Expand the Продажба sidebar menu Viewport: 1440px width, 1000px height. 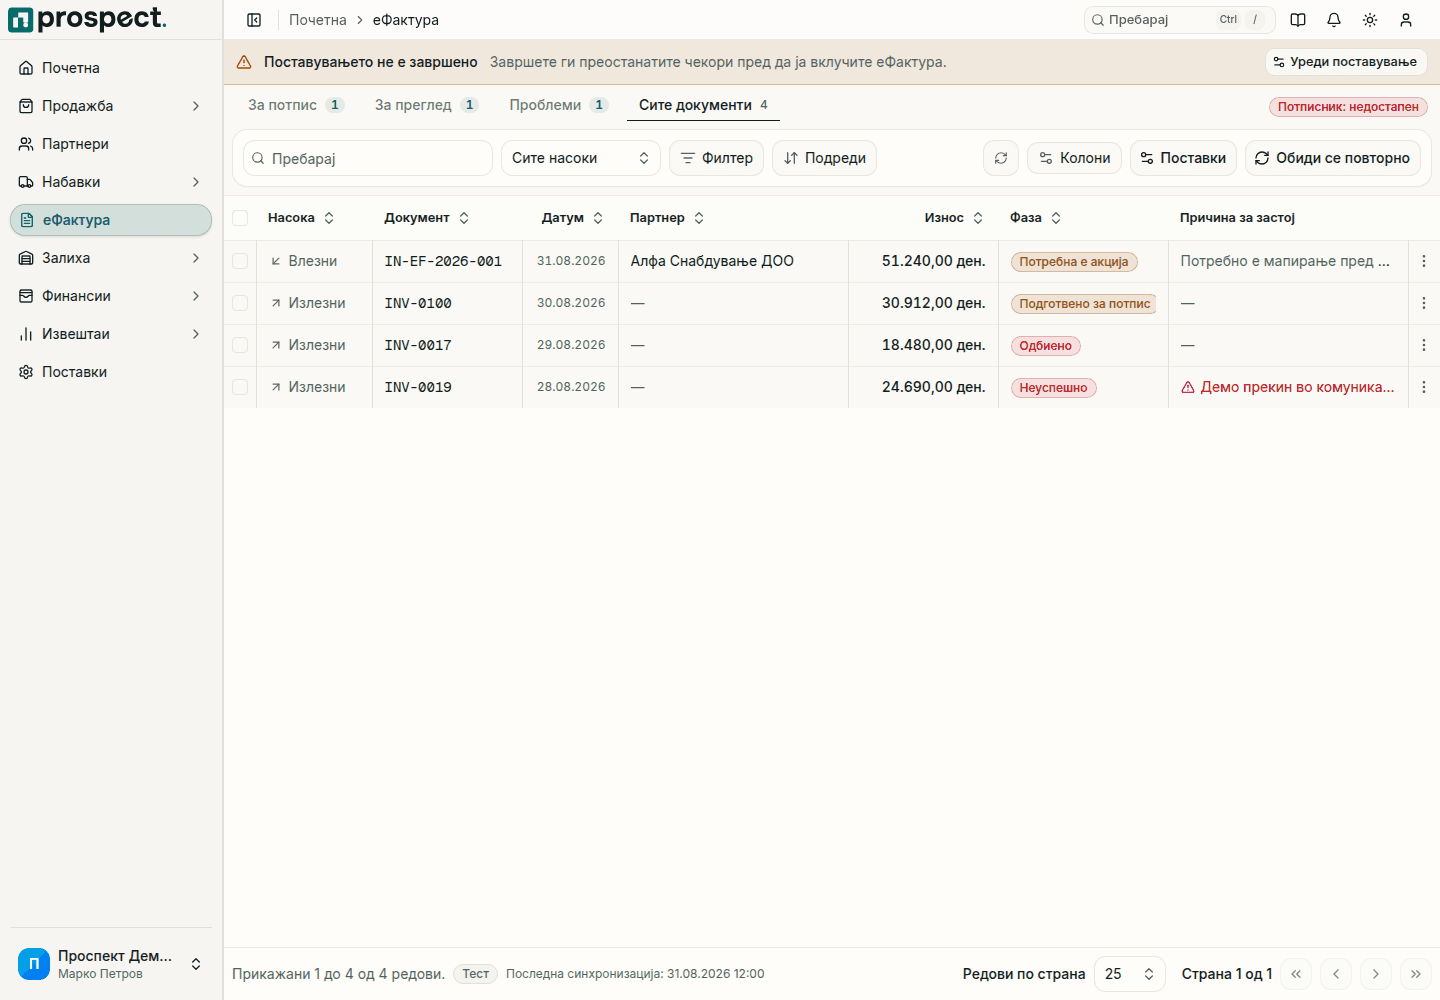pyautogui.click(x=111, y=106)
